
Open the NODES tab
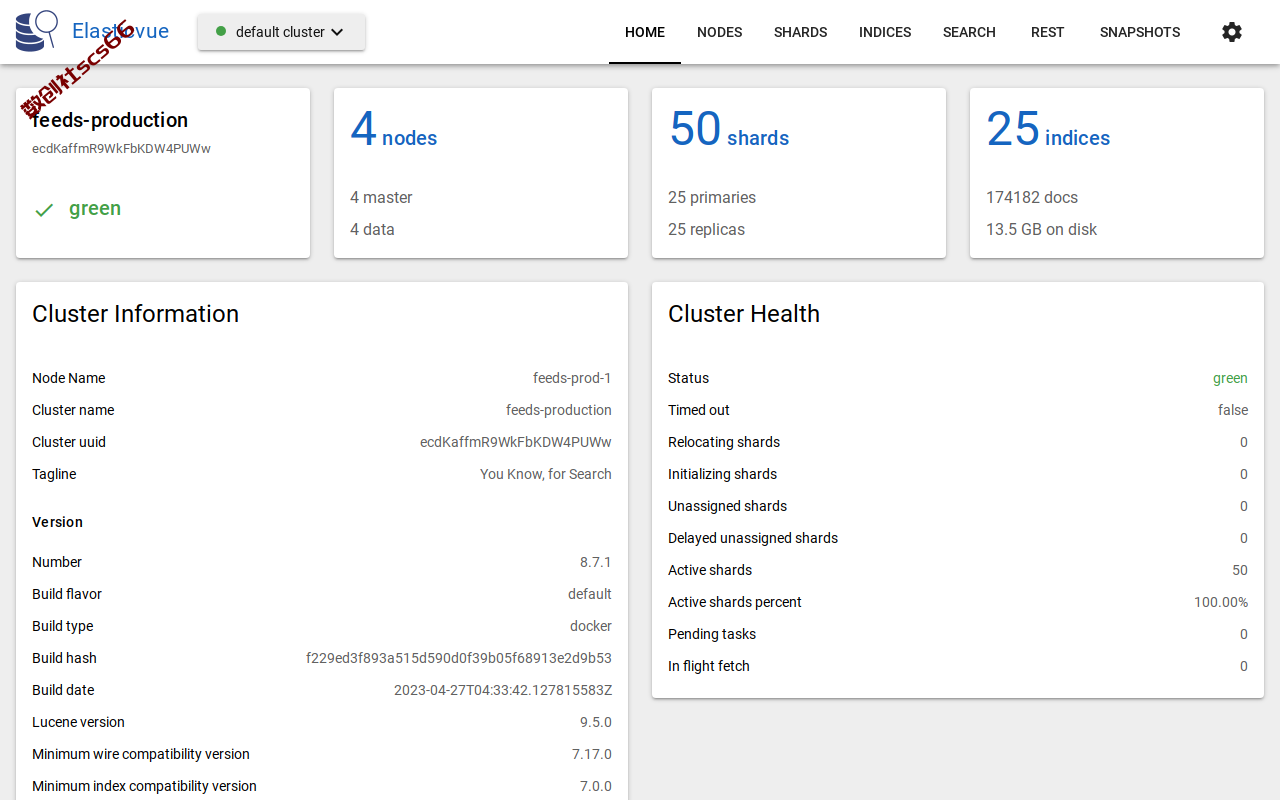click(720, 32)
